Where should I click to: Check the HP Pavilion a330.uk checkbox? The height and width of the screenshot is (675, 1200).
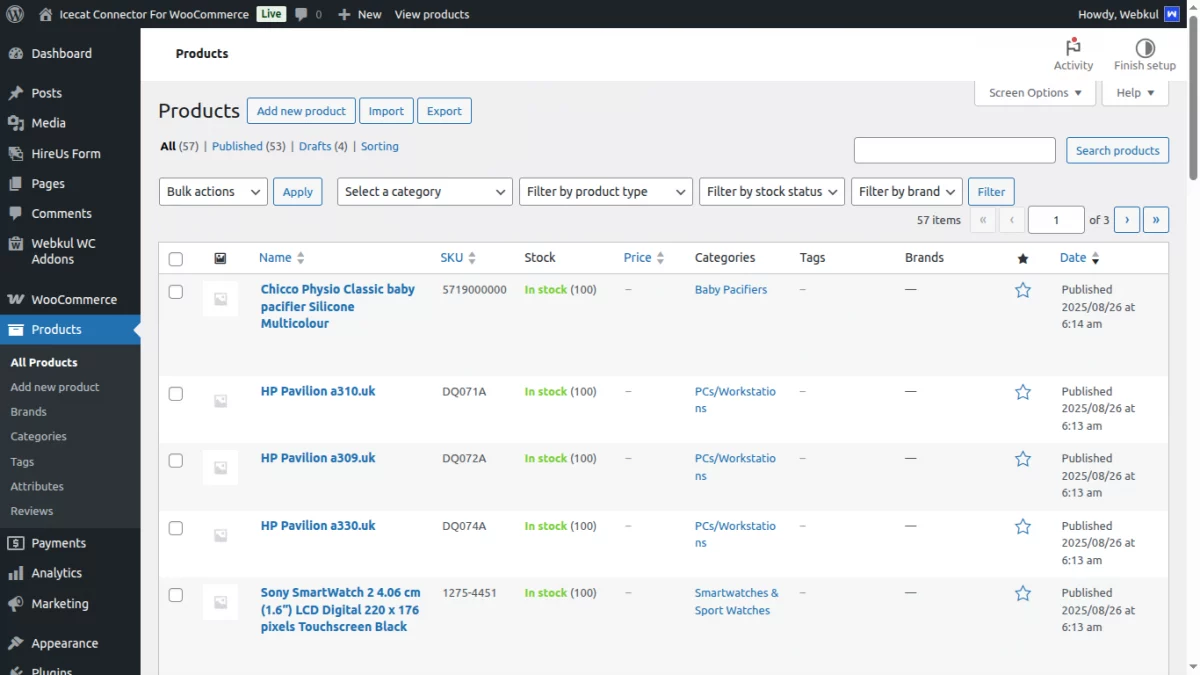(x=176, y=528)
